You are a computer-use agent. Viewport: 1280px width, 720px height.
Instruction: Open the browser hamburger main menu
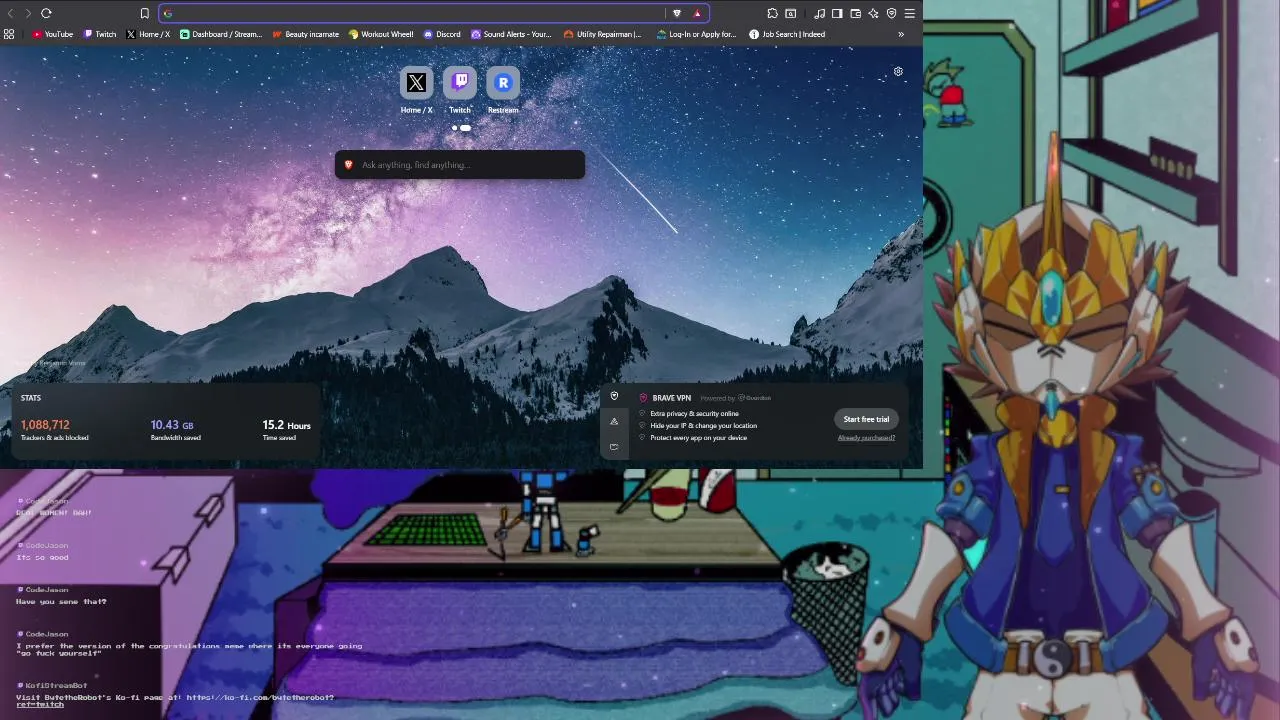coord(909,13)
